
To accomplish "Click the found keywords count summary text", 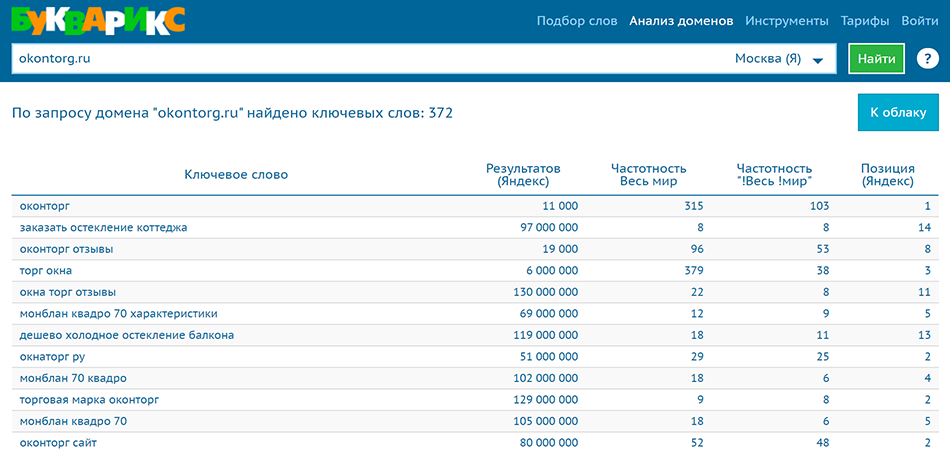I will pos(232,113).
